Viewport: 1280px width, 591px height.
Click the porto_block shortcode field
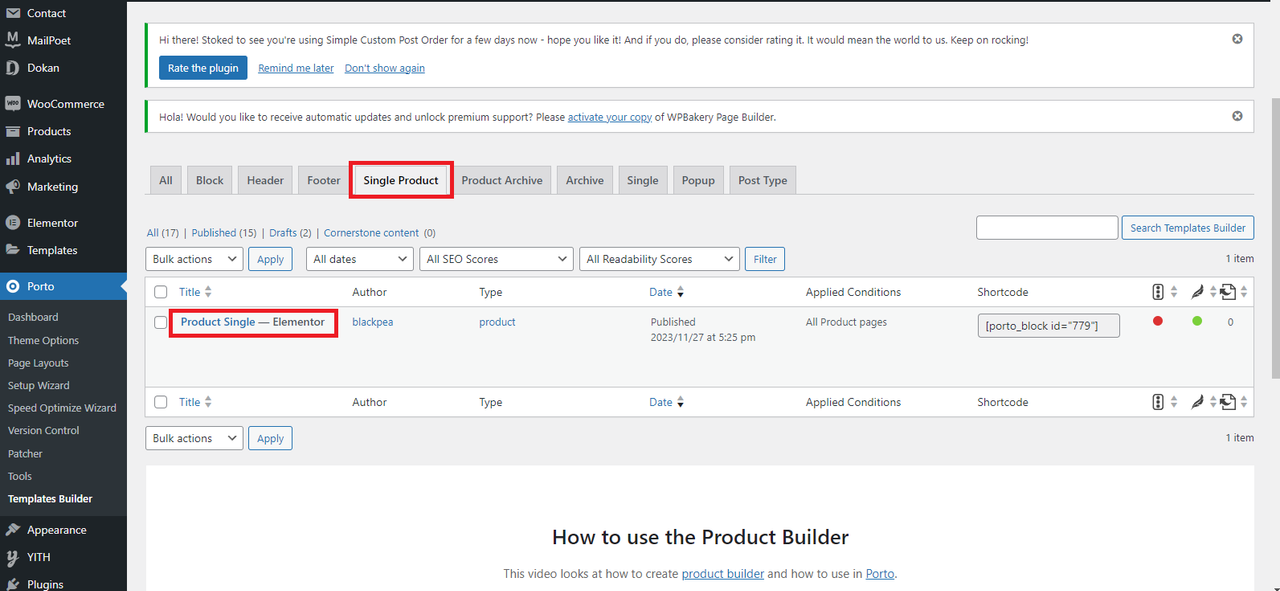click(1049, 326)
